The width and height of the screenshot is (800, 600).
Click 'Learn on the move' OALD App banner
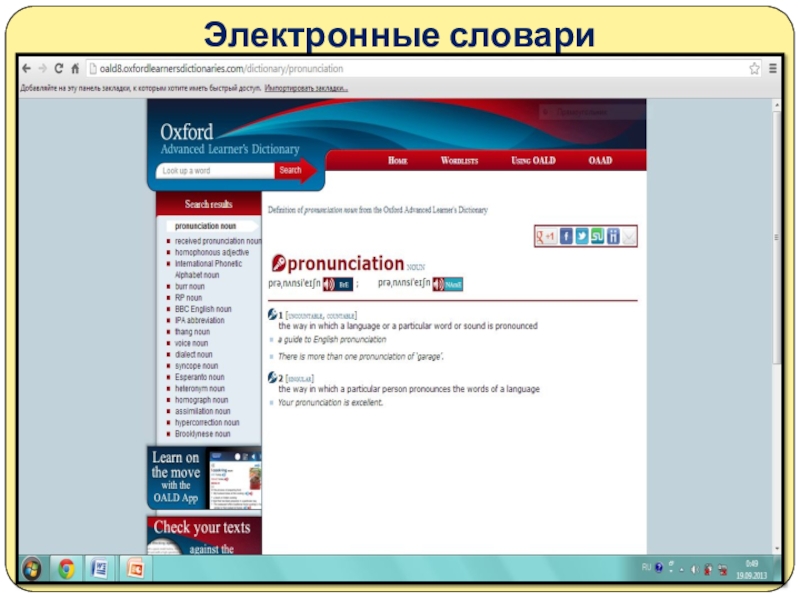click(204, 478)
